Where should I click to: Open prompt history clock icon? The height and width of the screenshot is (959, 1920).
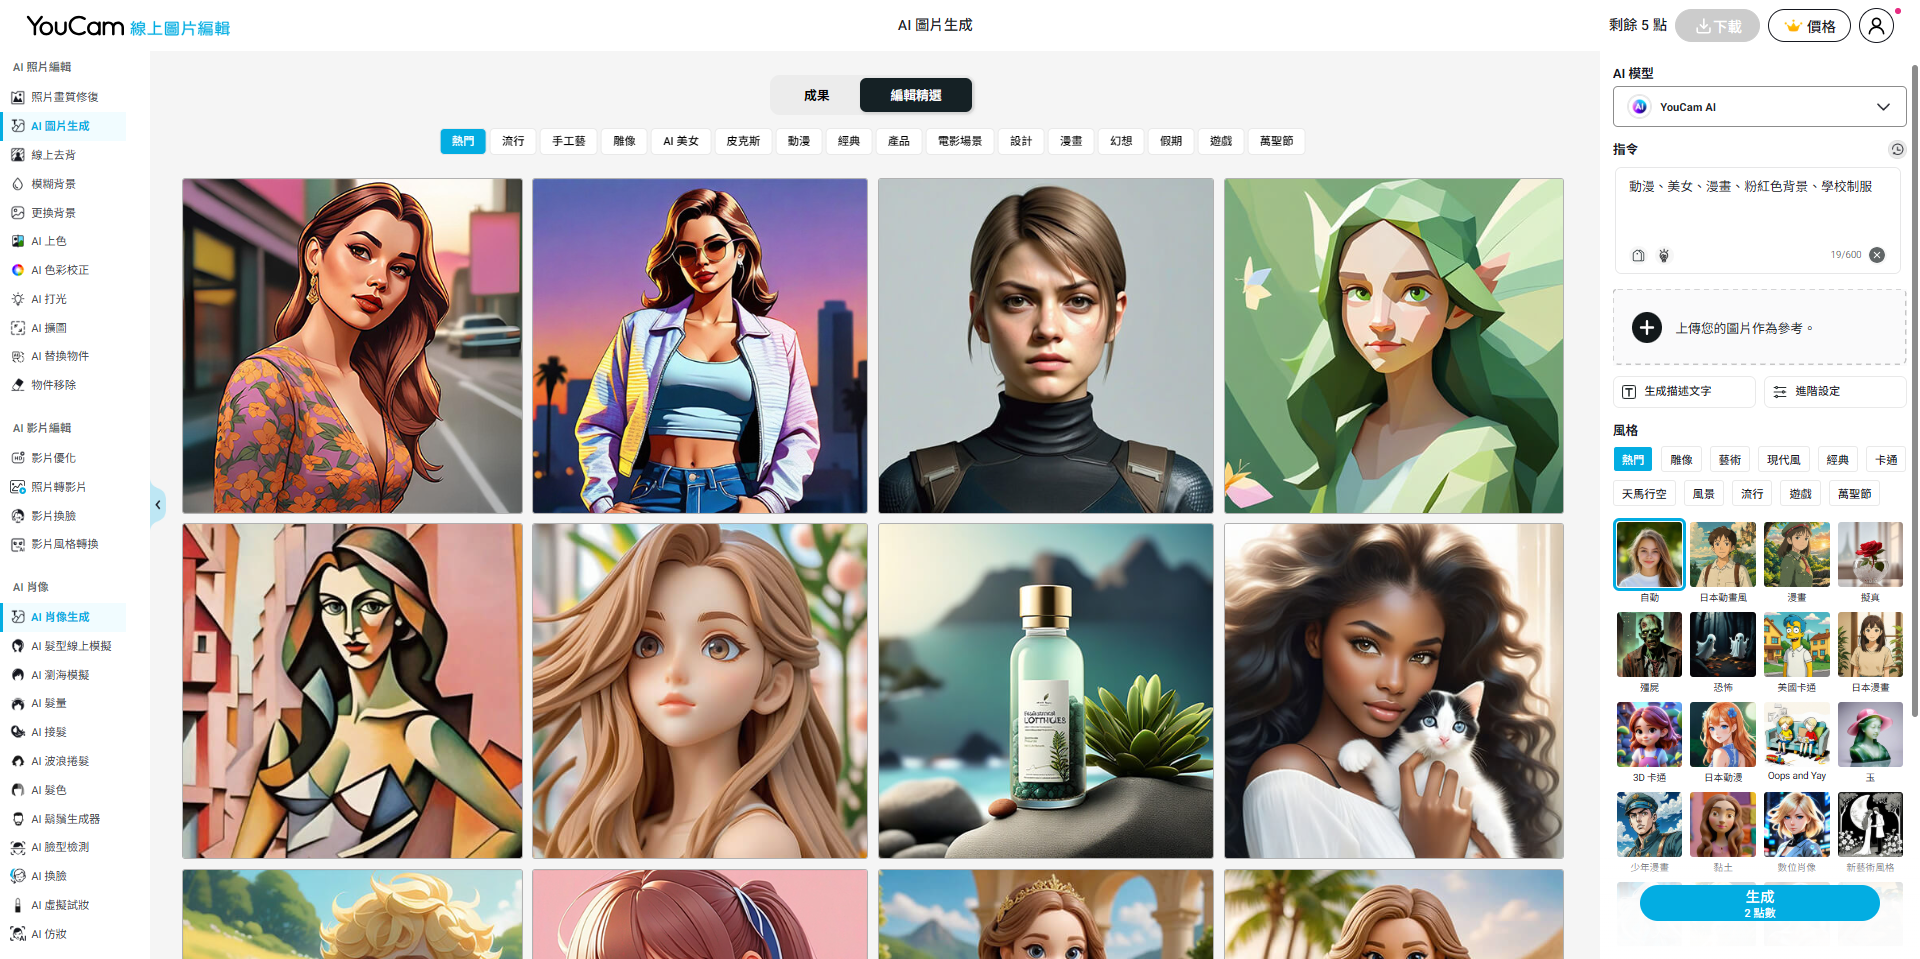pos(1896,149)
